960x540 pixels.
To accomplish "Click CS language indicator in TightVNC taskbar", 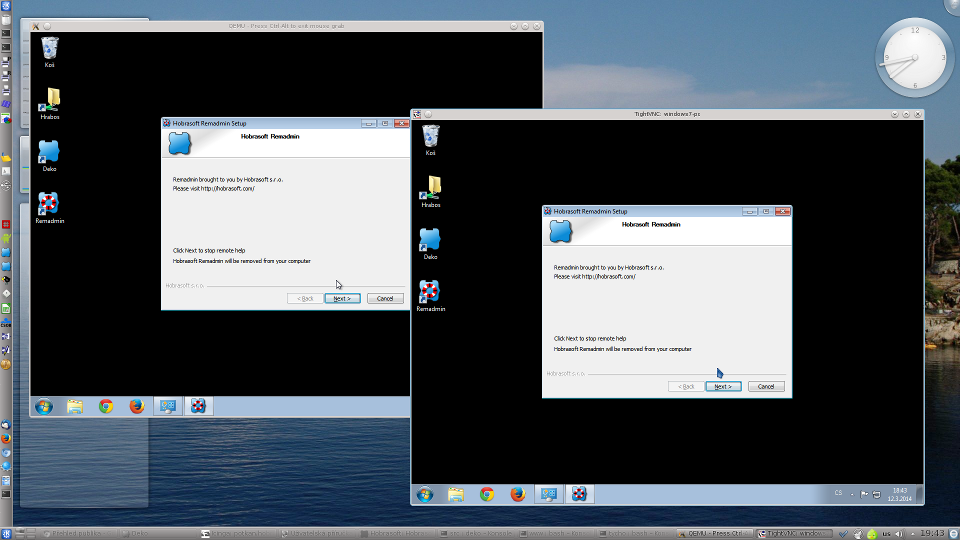I will tap(838, 493).
